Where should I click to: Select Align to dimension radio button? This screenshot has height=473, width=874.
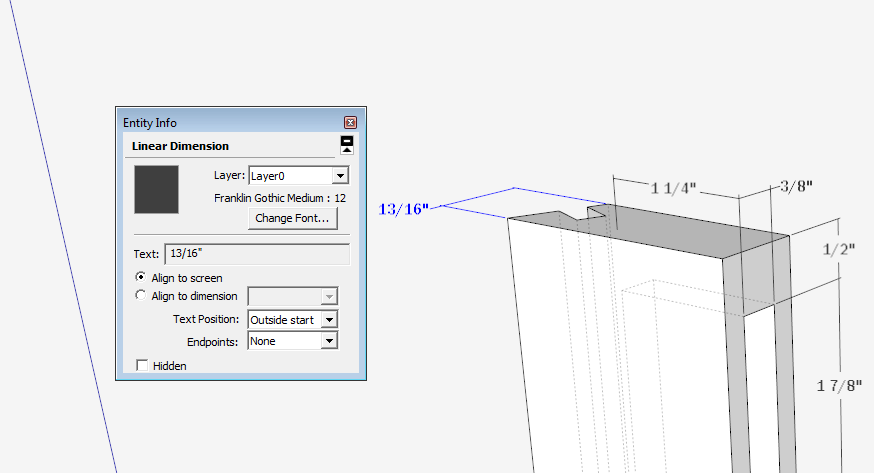coord(140,295)
